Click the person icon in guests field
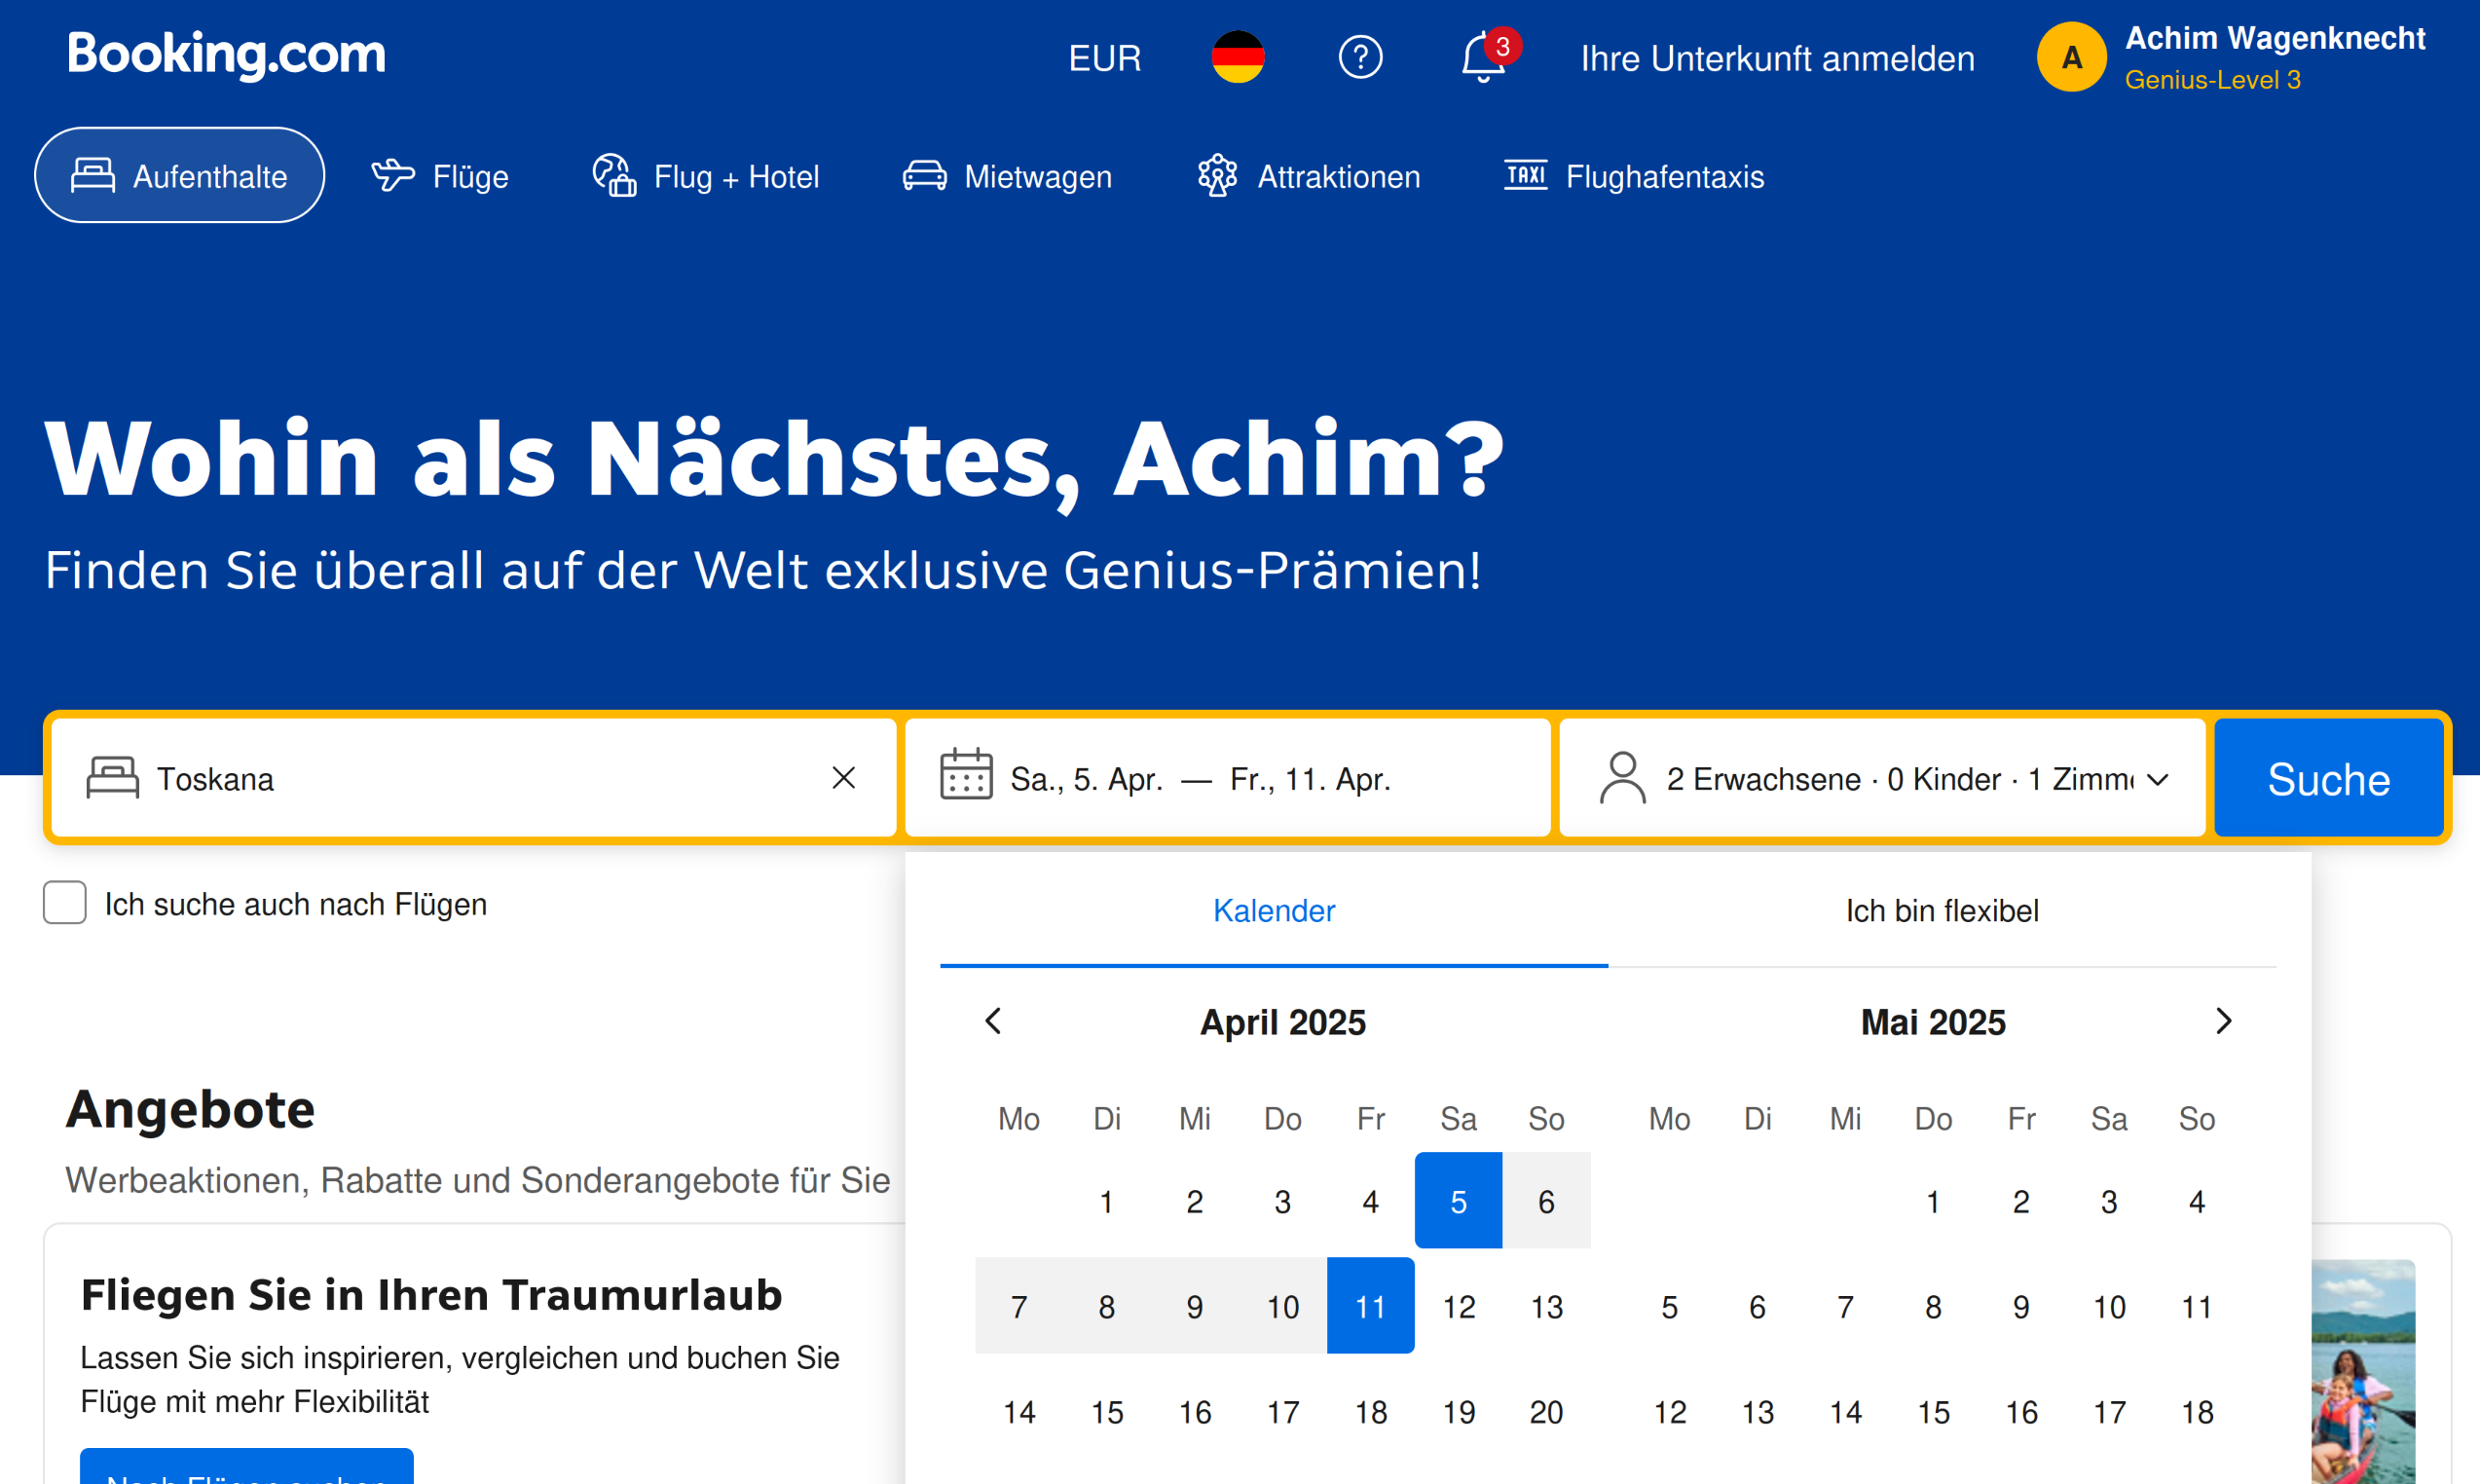2480x1484 pixels. coord(1622,777)
